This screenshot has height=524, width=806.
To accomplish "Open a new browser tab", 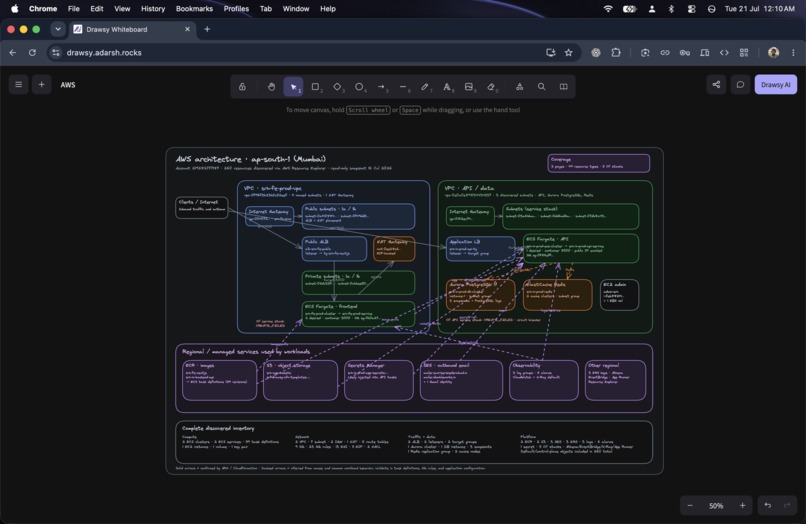I will [207, 29].
